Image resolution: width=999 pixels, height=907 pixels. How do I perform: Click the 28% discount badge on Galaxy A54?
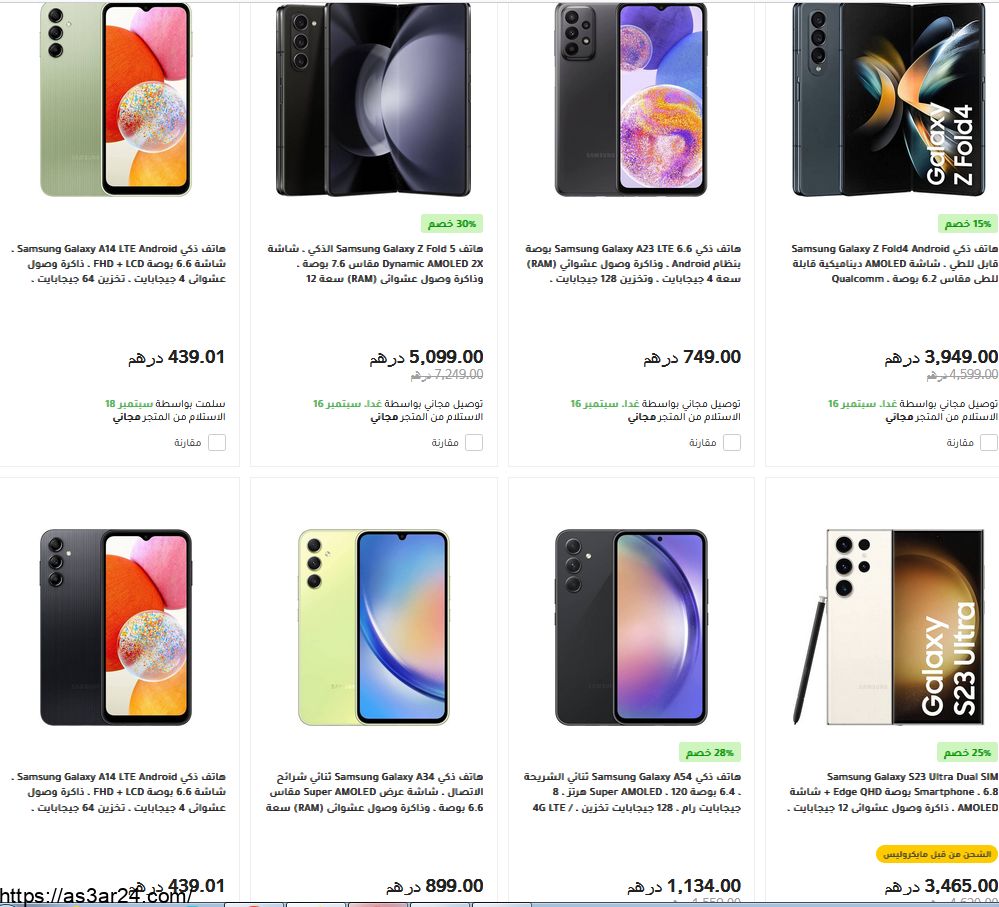[710, 752]
